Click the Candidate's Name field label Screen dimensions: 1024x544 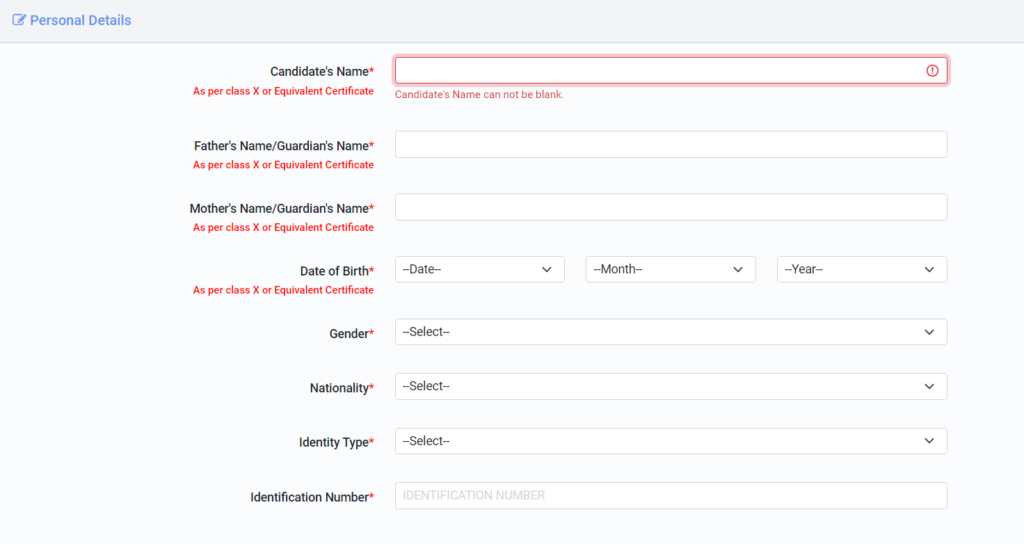click(x=321, y=72)
